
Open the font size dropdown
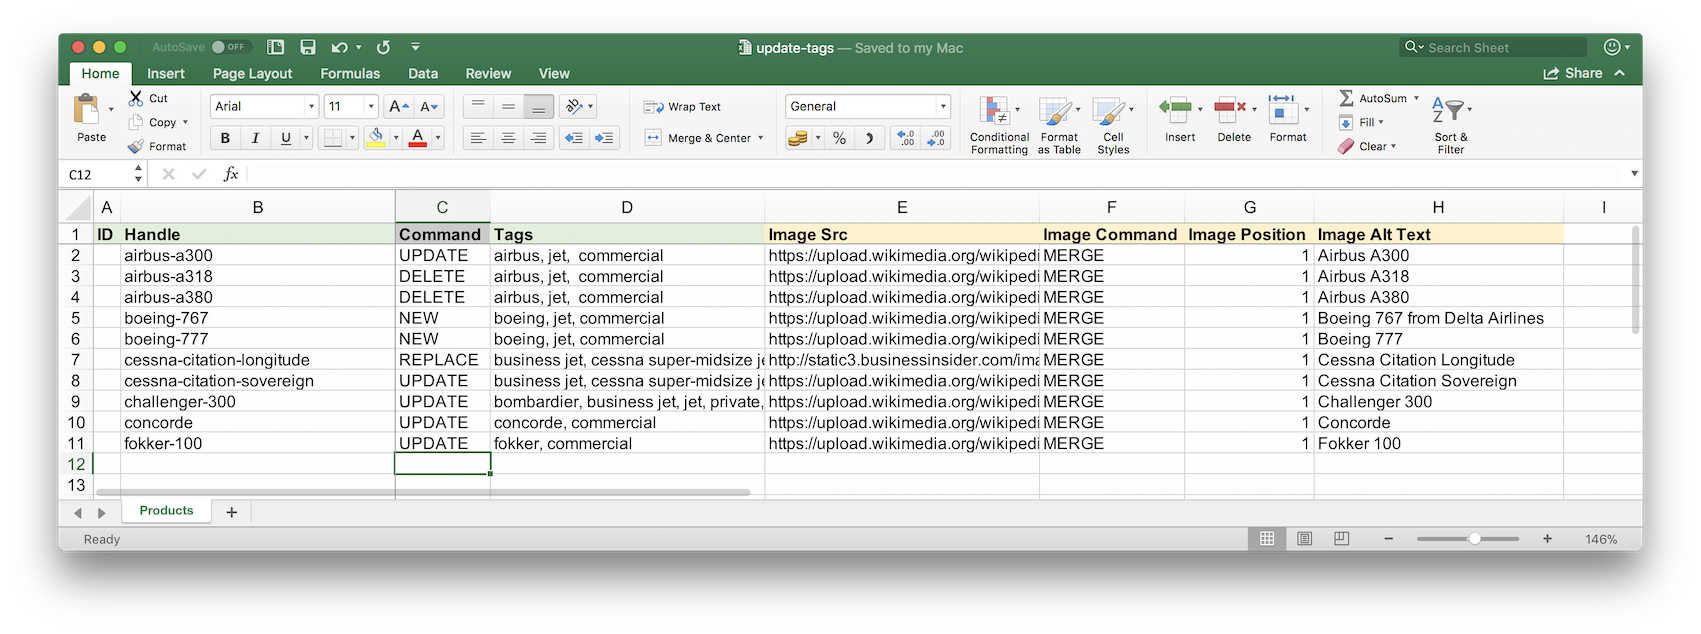click(x=371, y=106)
